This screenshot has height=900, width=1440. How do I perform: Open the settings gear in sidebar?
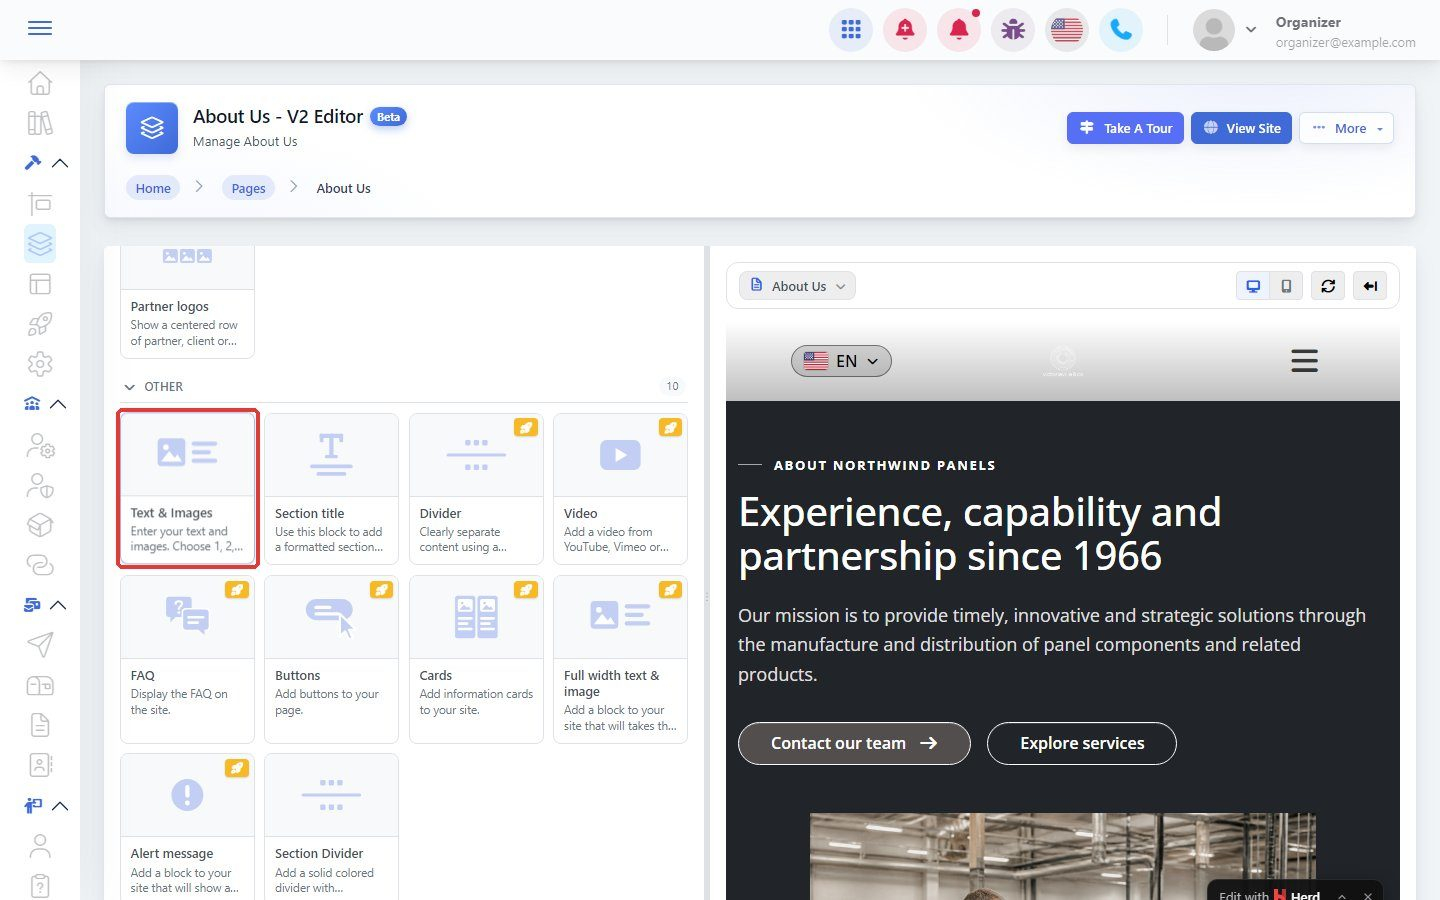[40, 364]
